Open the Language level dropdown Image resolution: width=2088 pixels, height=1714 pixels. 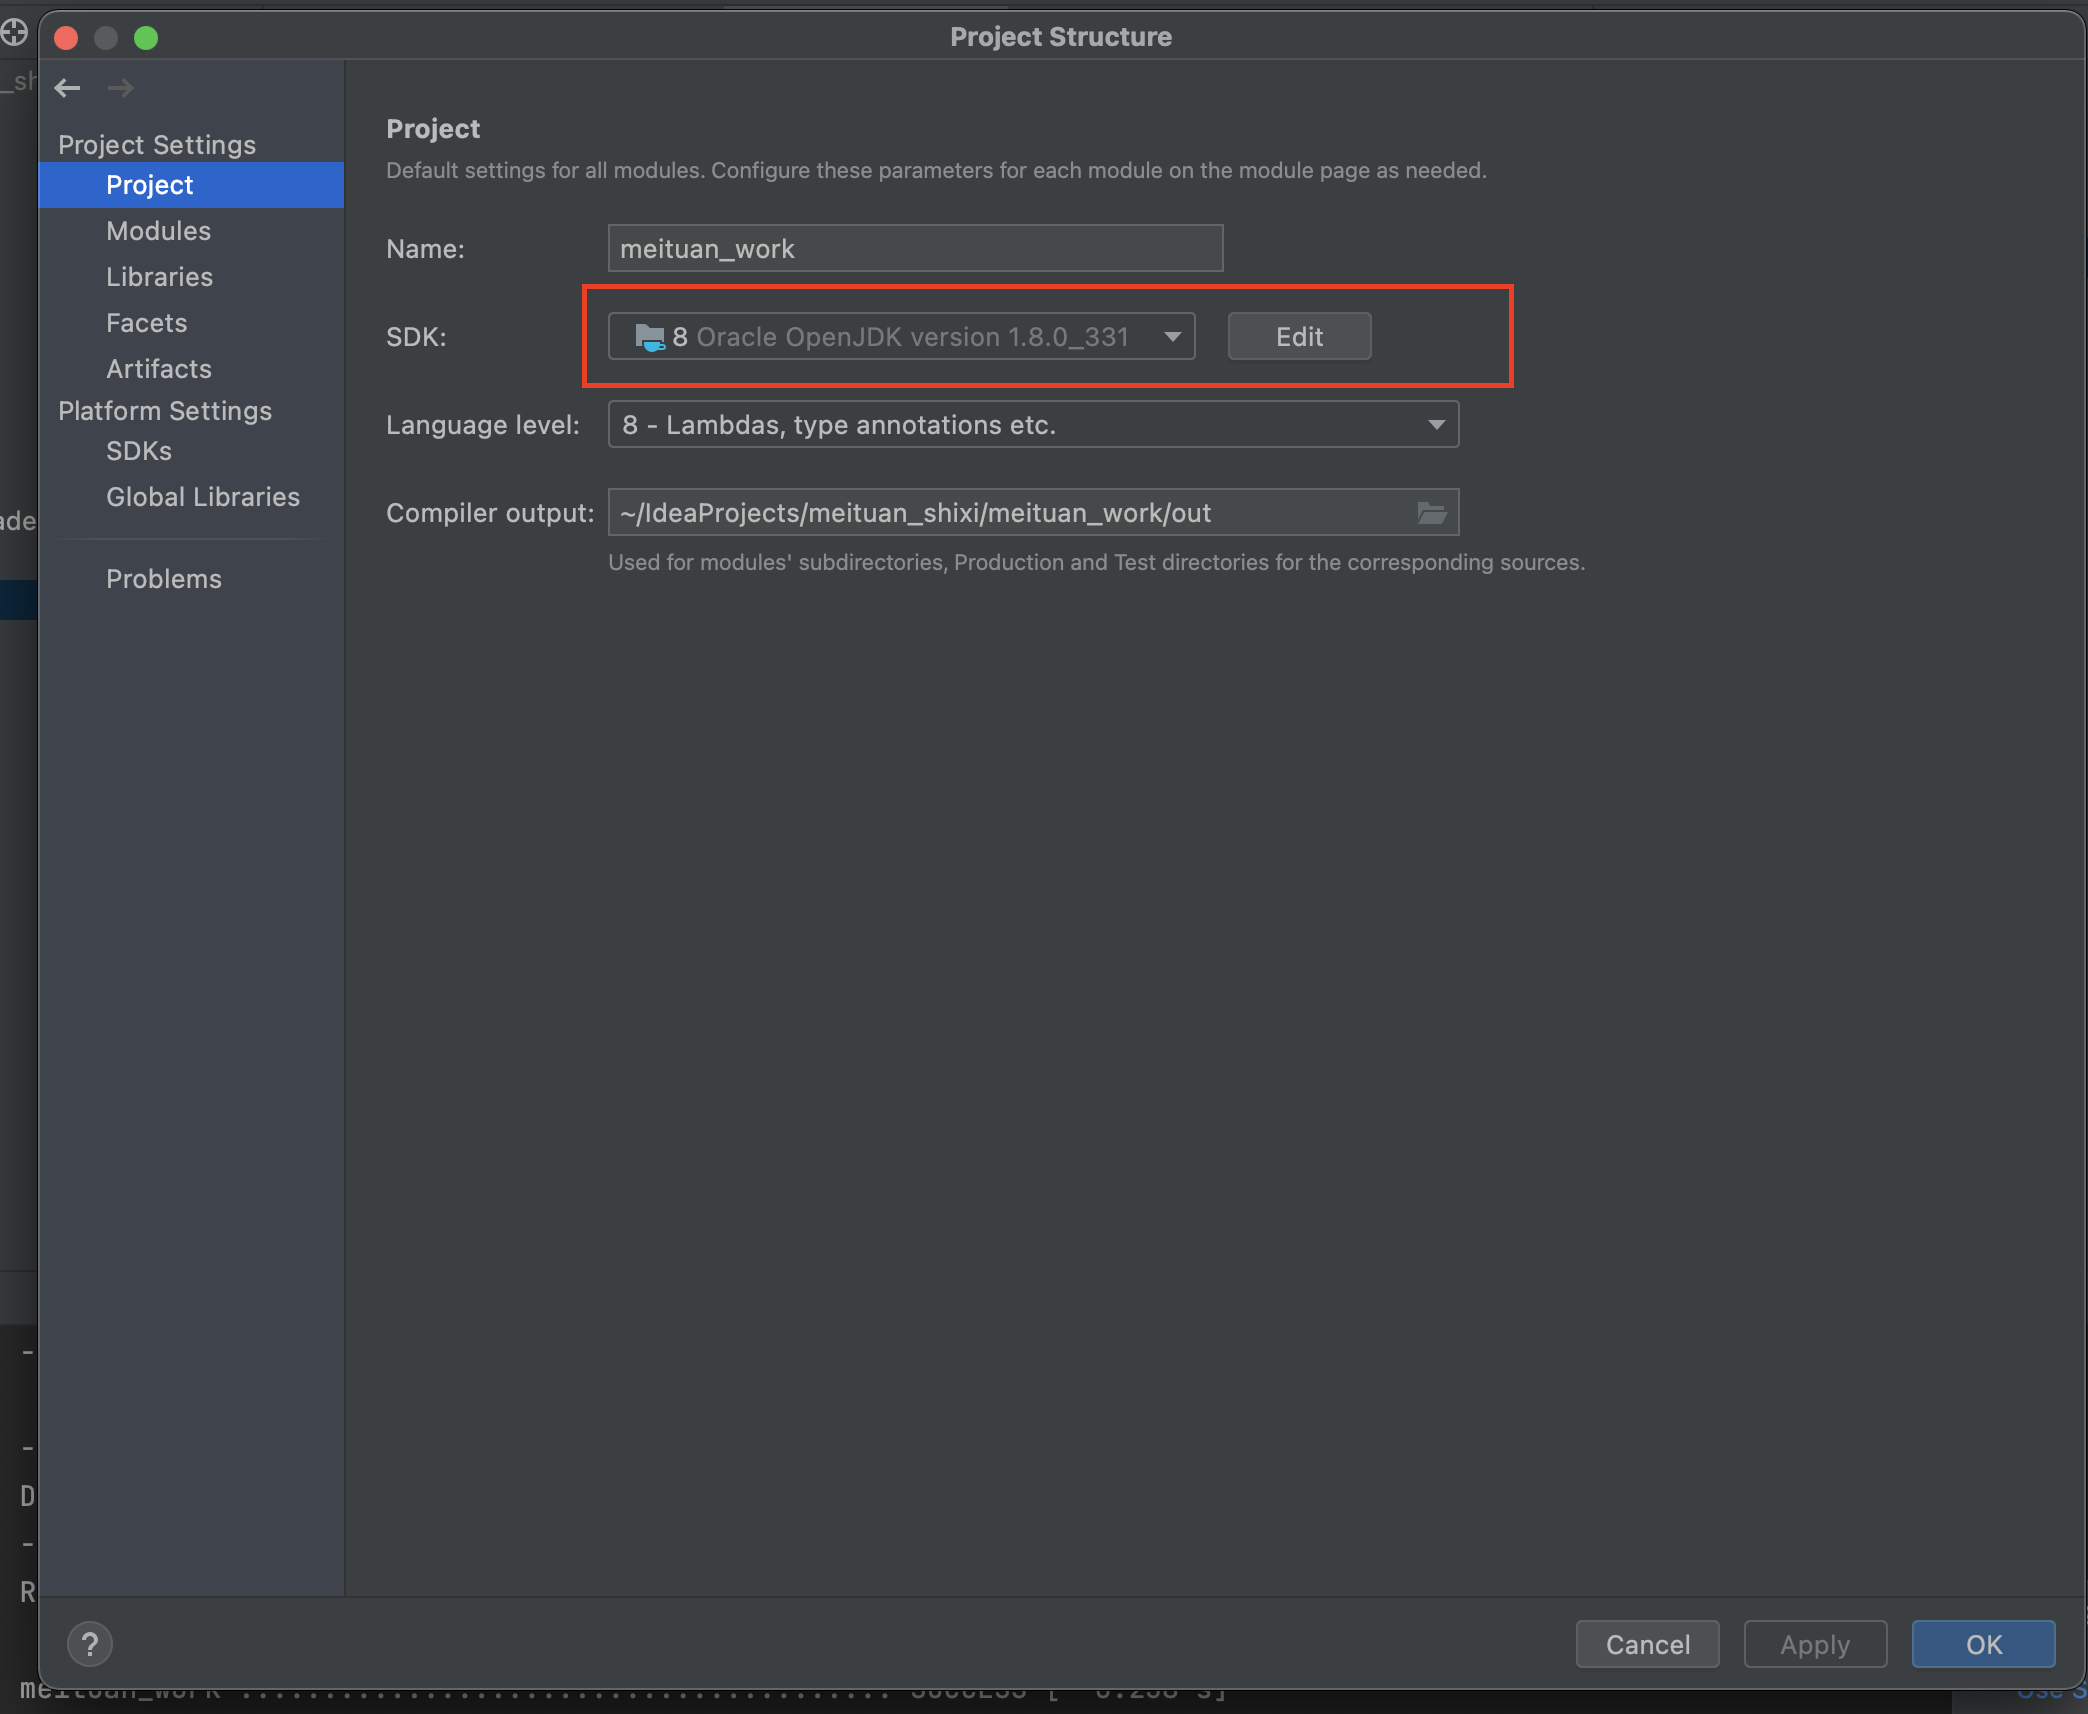1436,425
